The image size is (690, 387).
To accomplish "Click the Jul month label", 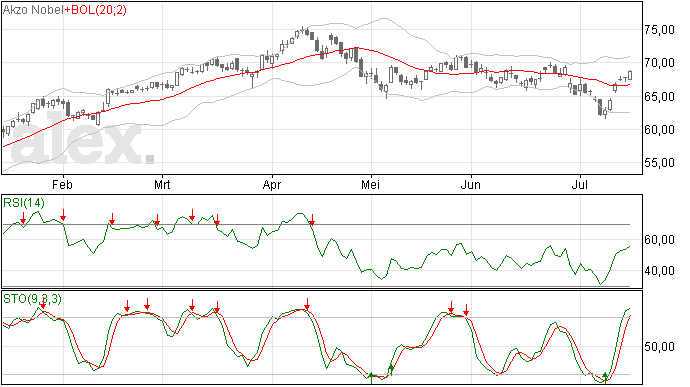I will pos(580,184).
